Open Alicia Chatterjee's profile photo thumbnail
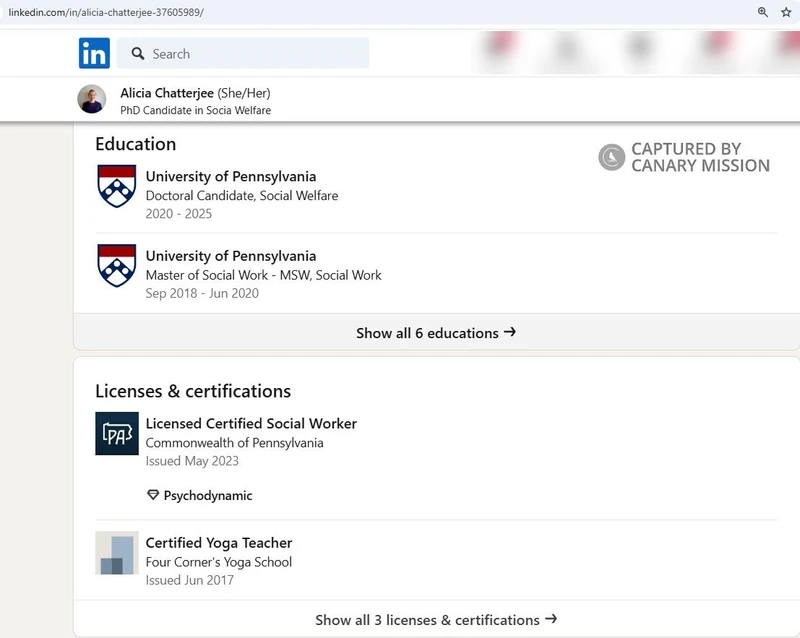 click(92, 99)
